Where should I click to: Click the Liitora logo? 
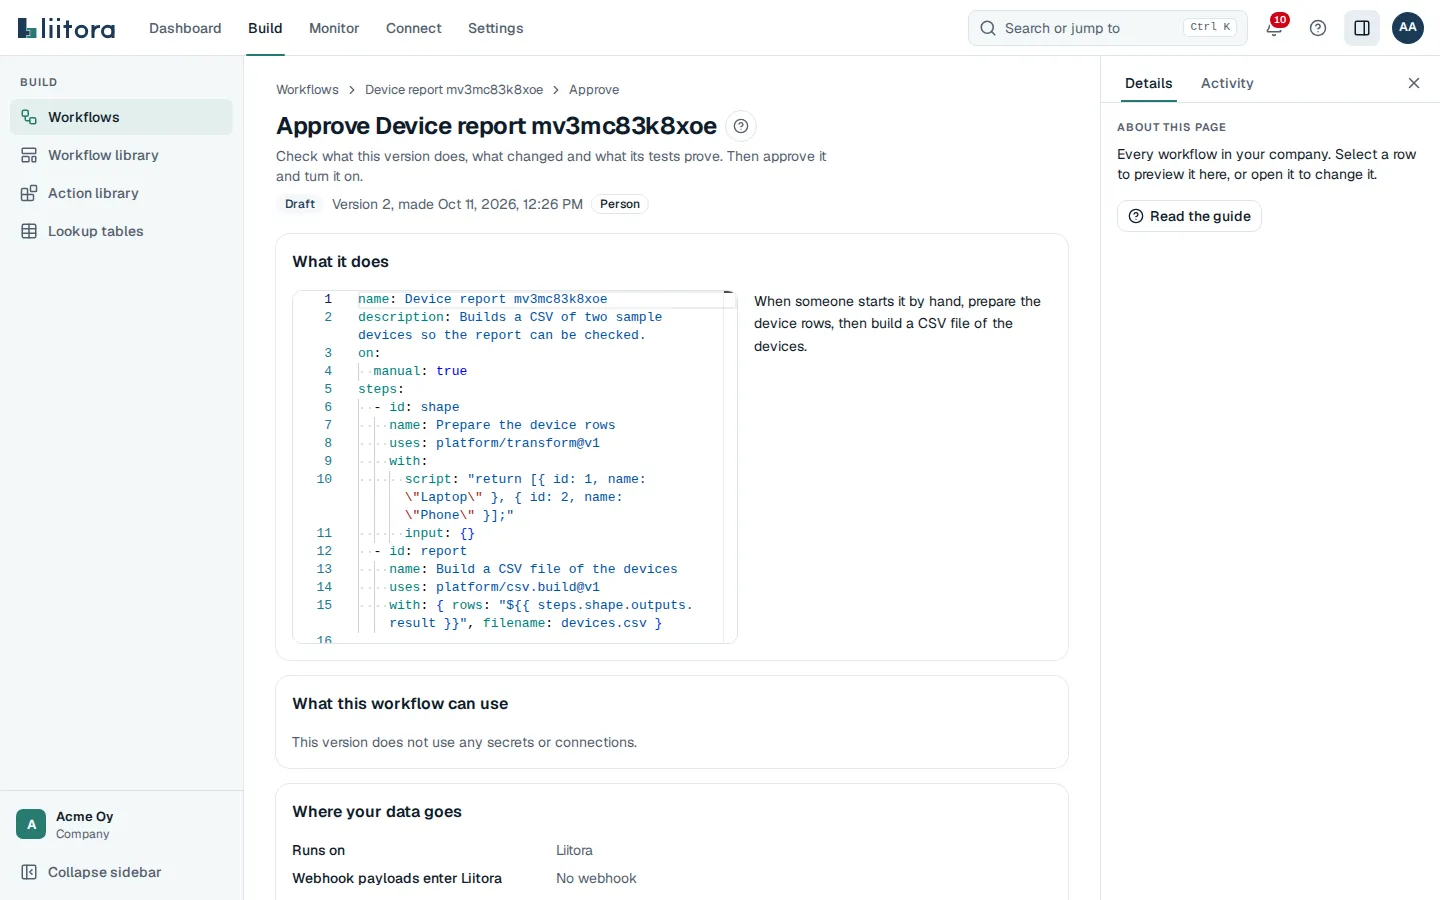click(66, 28)
